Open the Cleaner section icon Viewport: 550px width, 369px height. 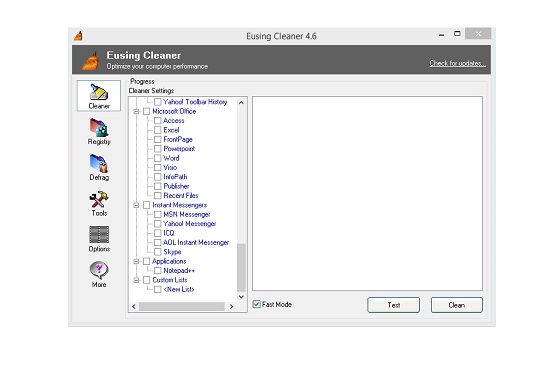pyautogui.click(x=99, y=96)
